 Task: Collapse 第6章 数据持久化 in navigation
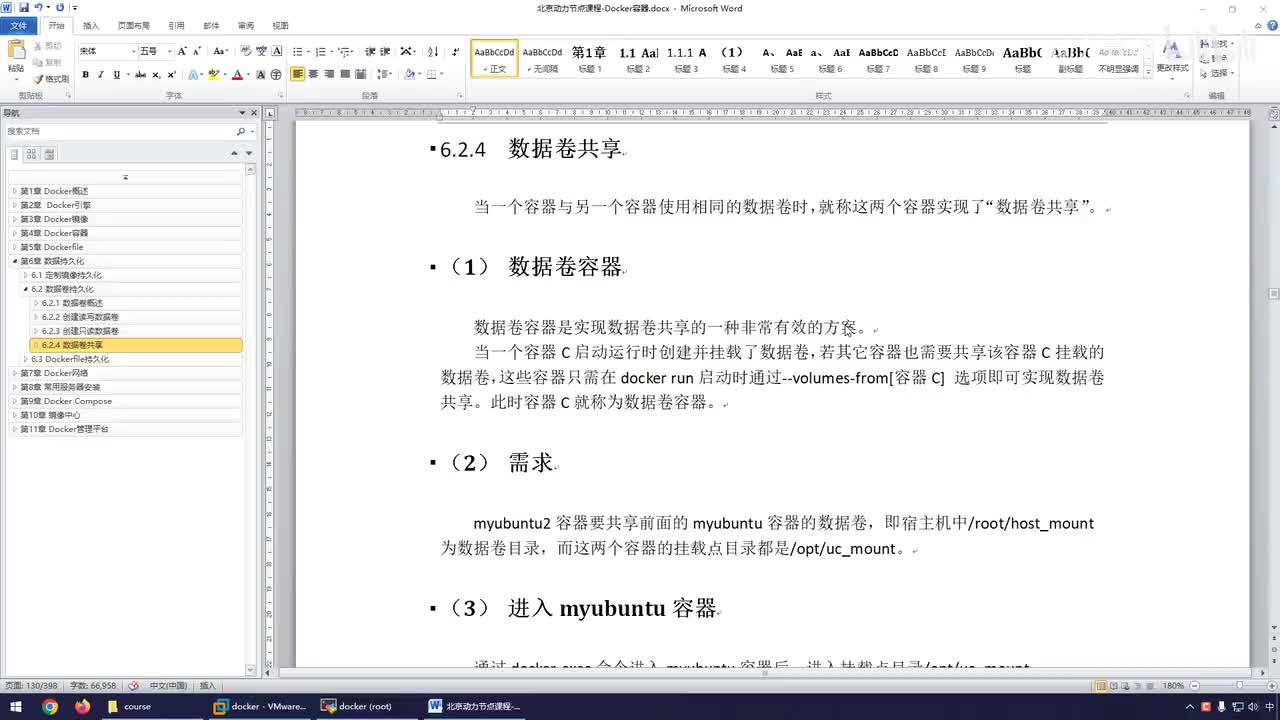pyautogui.click(x=14, y=261)
